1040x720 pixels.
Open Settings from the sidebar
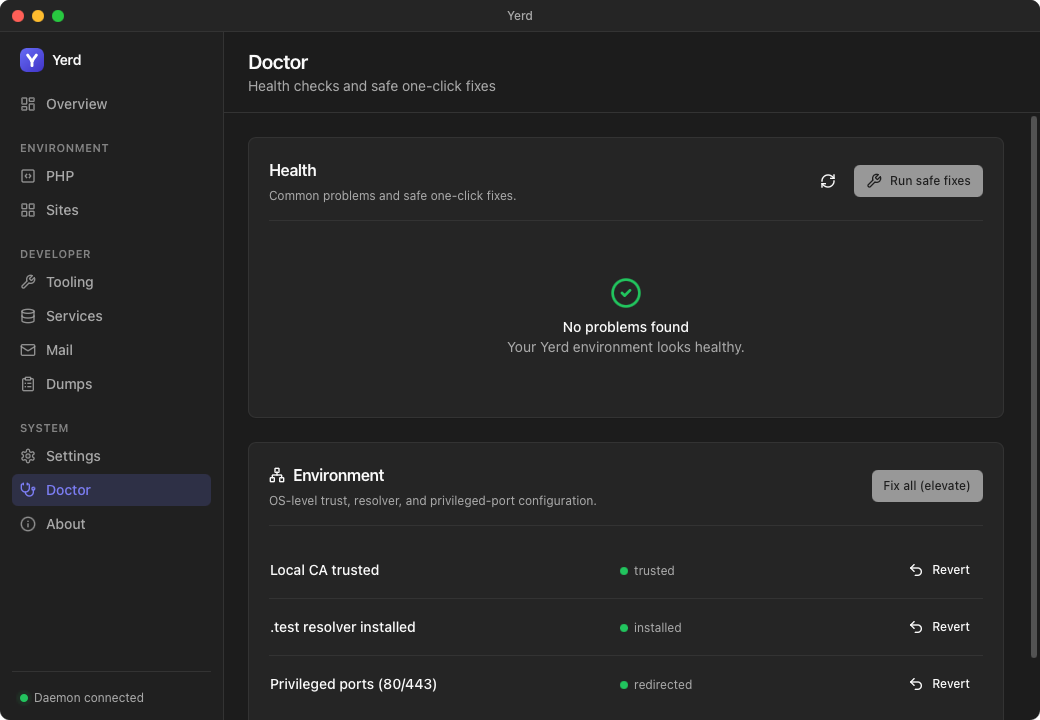[x=111, y=456]
